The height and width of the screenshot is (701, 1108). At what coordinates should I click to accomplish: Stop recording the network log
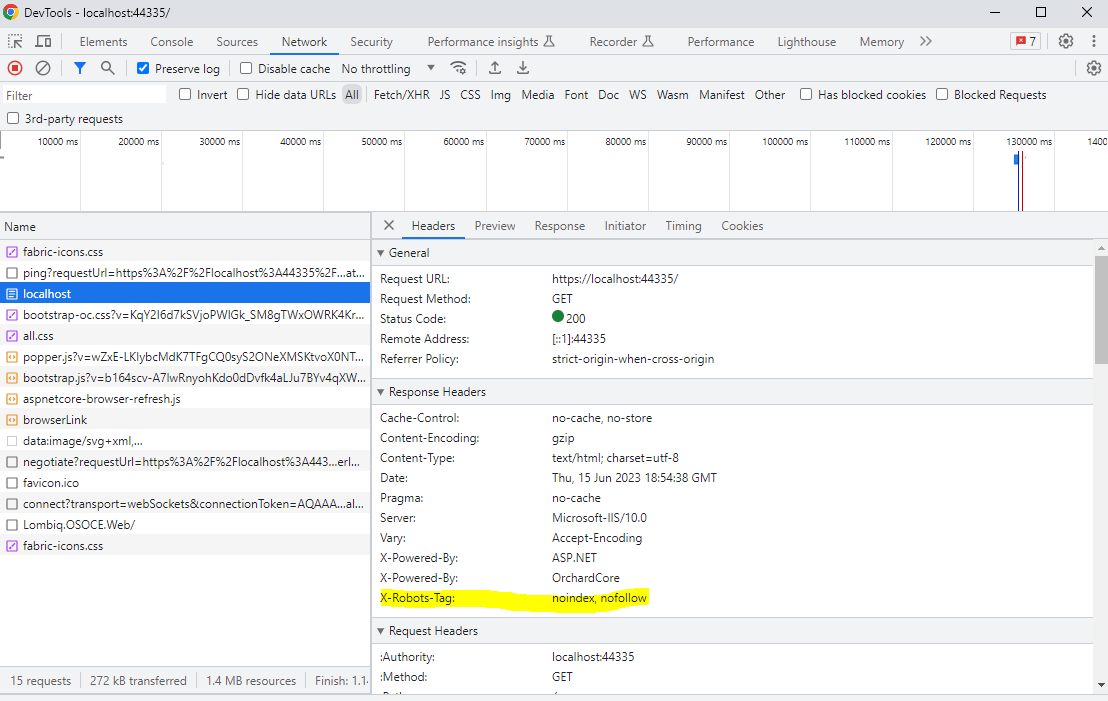15,68
